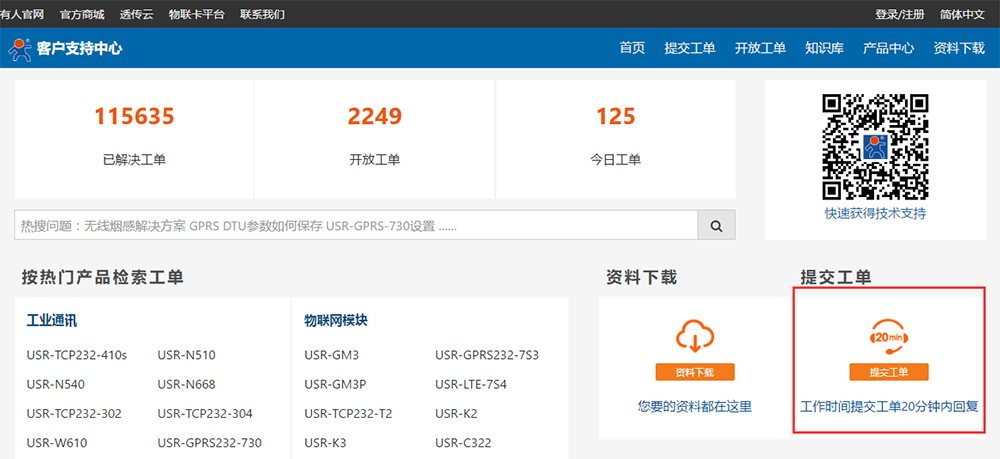
Task: Open 首页 in the navigation bar
Action: click(632, 48)
